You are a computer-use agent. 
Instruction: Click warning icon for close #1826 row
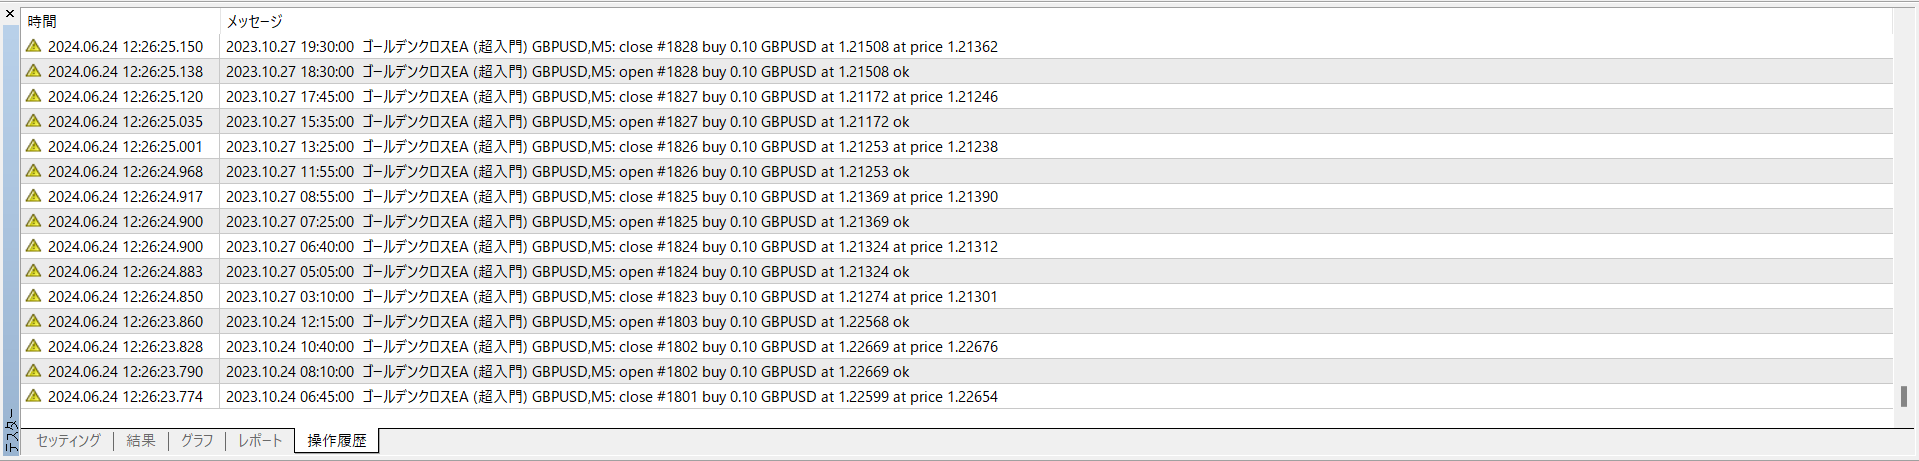pyautogui.click(x=33, y=146)
